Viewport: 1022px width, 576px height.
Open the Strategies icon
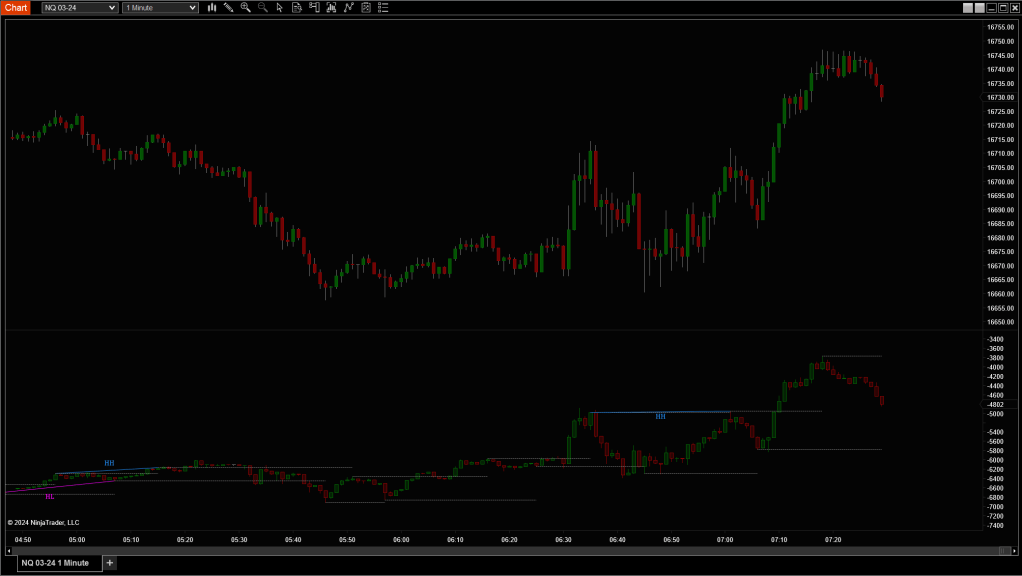pyautogui.click(x=366, y=7)
